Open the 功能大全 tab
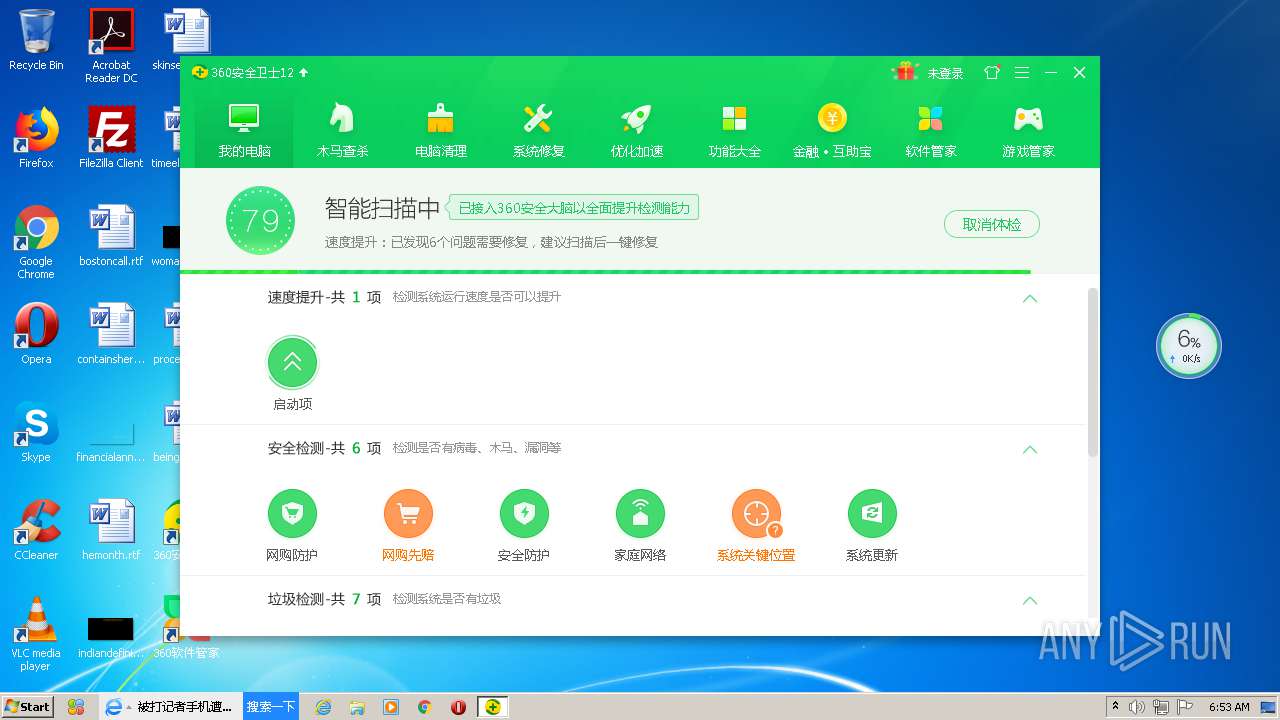The width and height of the screenshot is (1280, 720). (734, 130)
